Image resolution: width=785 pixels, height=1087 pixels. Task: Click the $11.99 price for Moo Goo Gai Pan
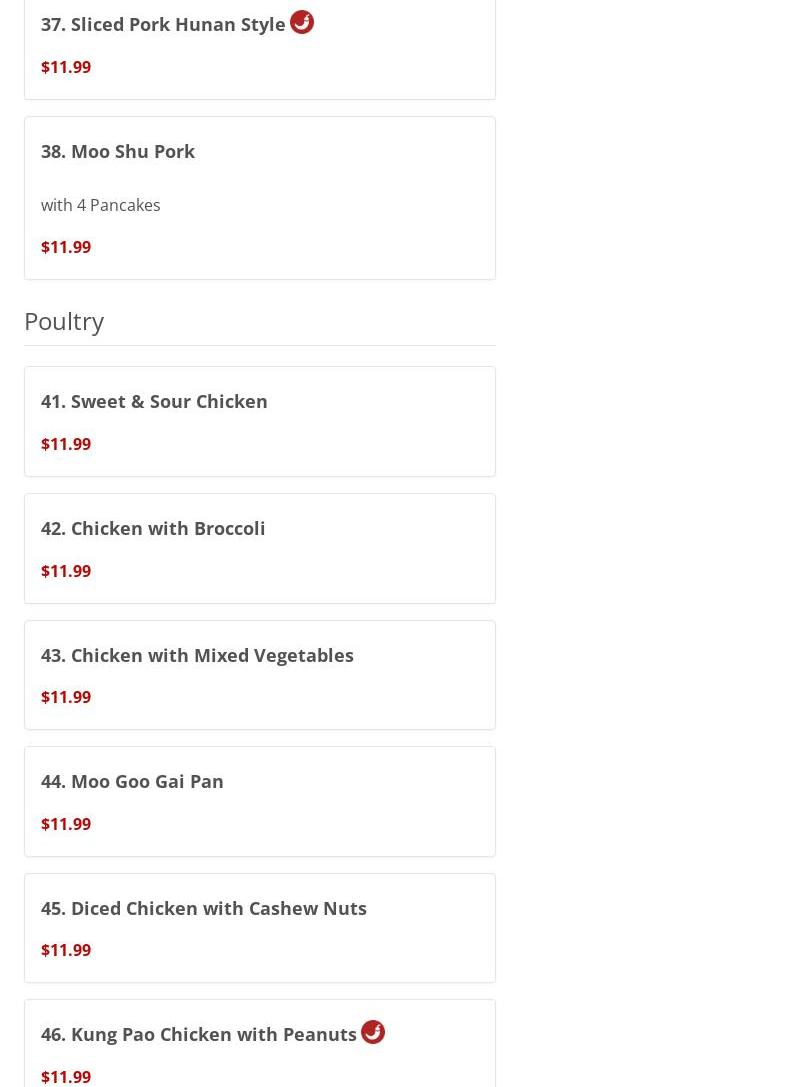[x=66, y=824]
